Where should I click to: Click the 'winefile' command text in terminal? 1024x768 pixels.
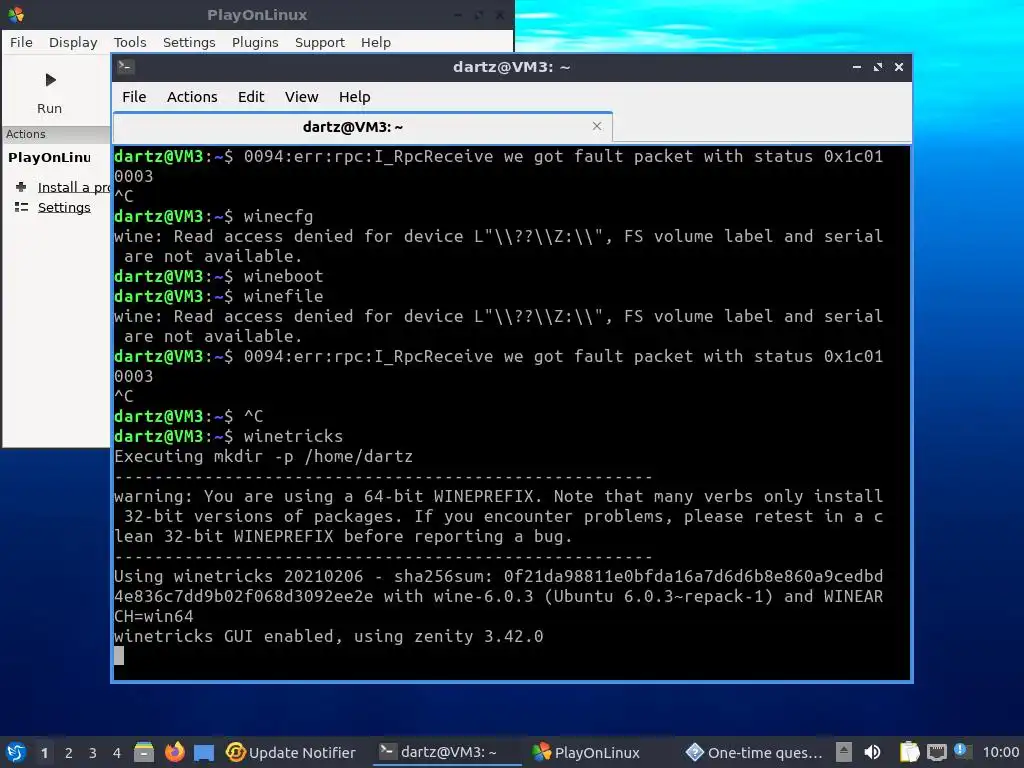pyautogui.click(x=283, y=296)
